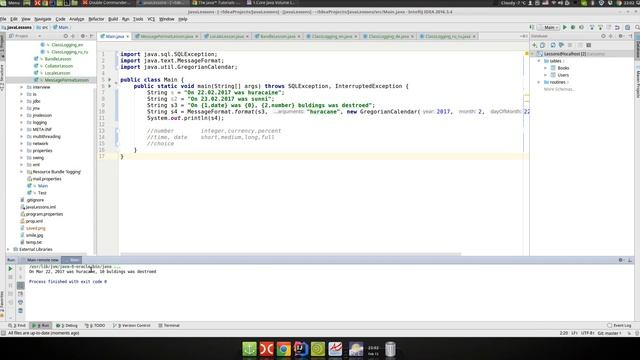The width and height of the screenshot is (640, 360).
Task: Switch to LocaleLesson.java editor tab
Action: click(226, 36)
